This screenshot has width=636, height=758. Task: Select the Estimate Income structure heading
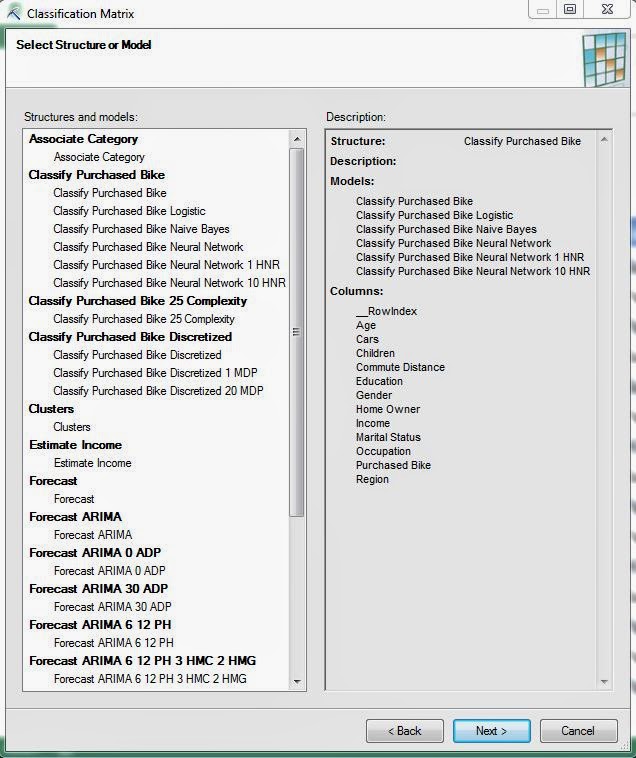click(75, 445)
